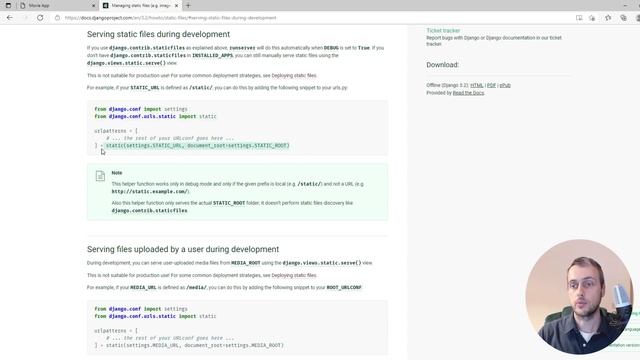Download the offline HTML docs
The image size is (640, 360).
[x=476, y=85]
